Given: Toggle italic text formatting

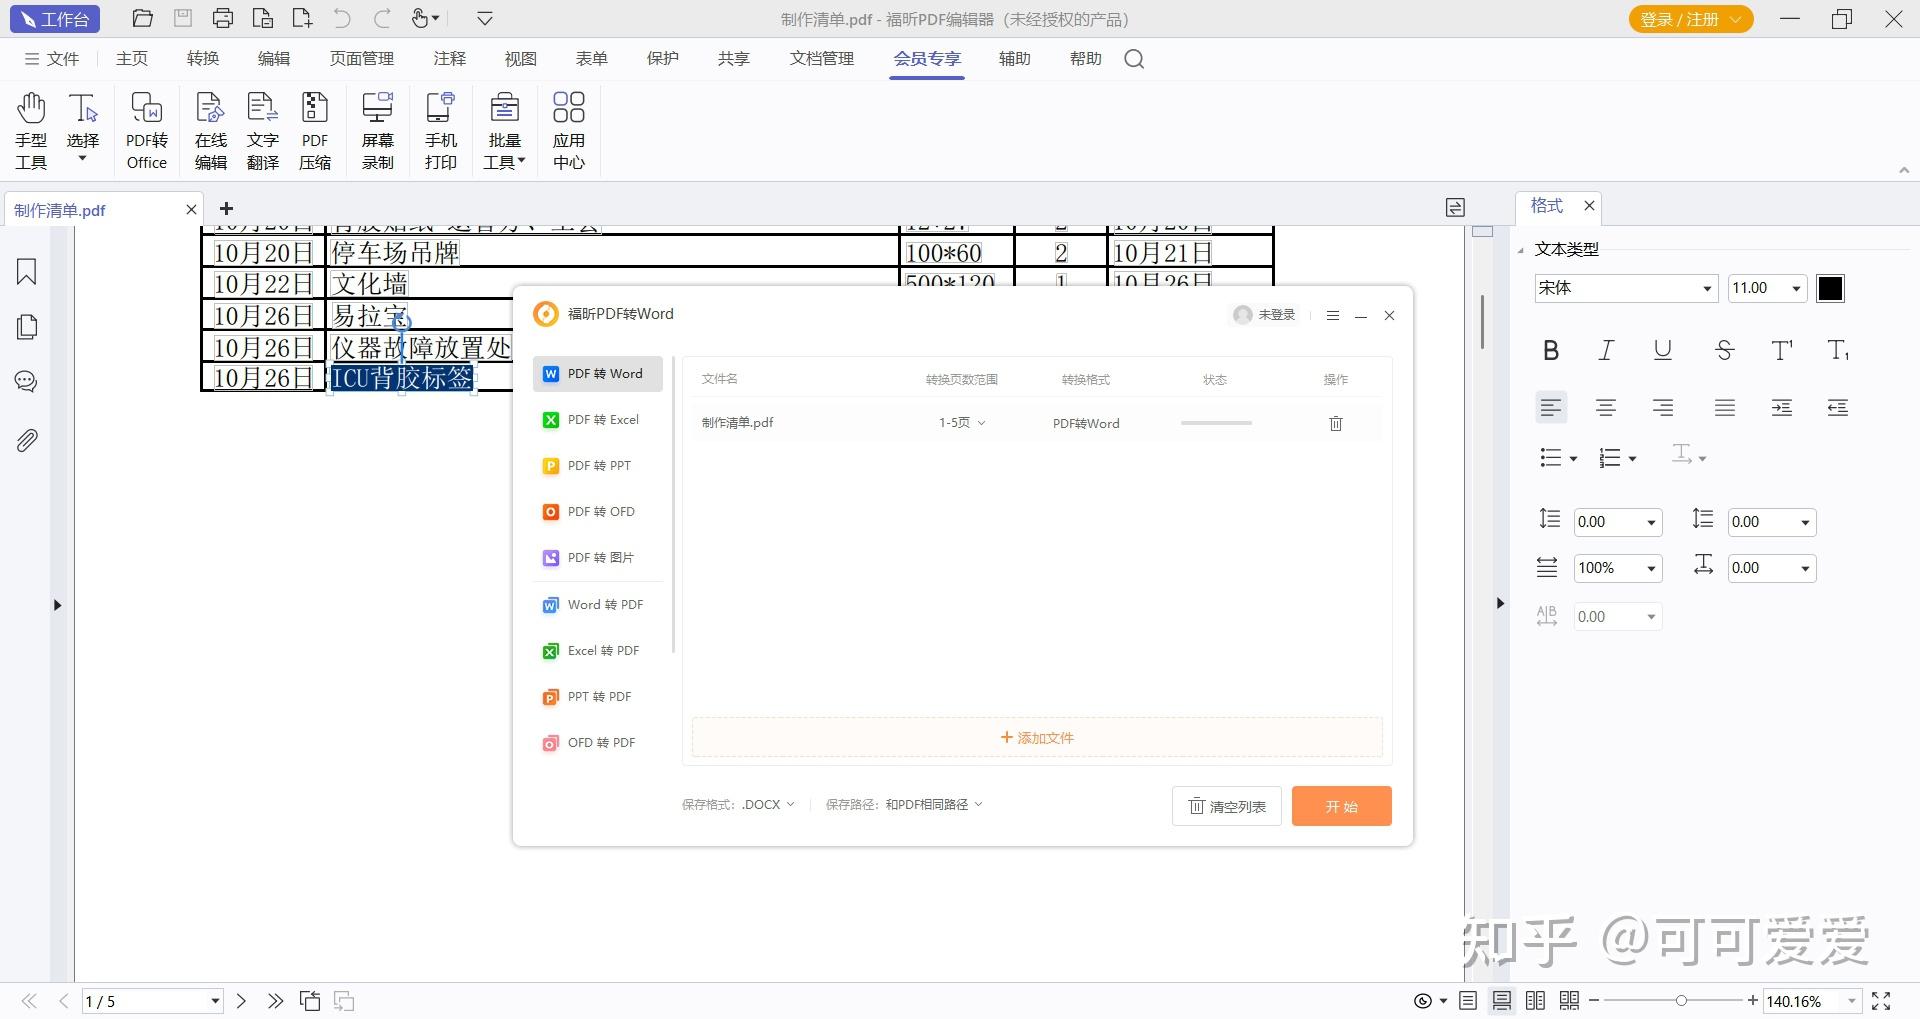Looking at the screenshot, I should tap(1606, 350).
